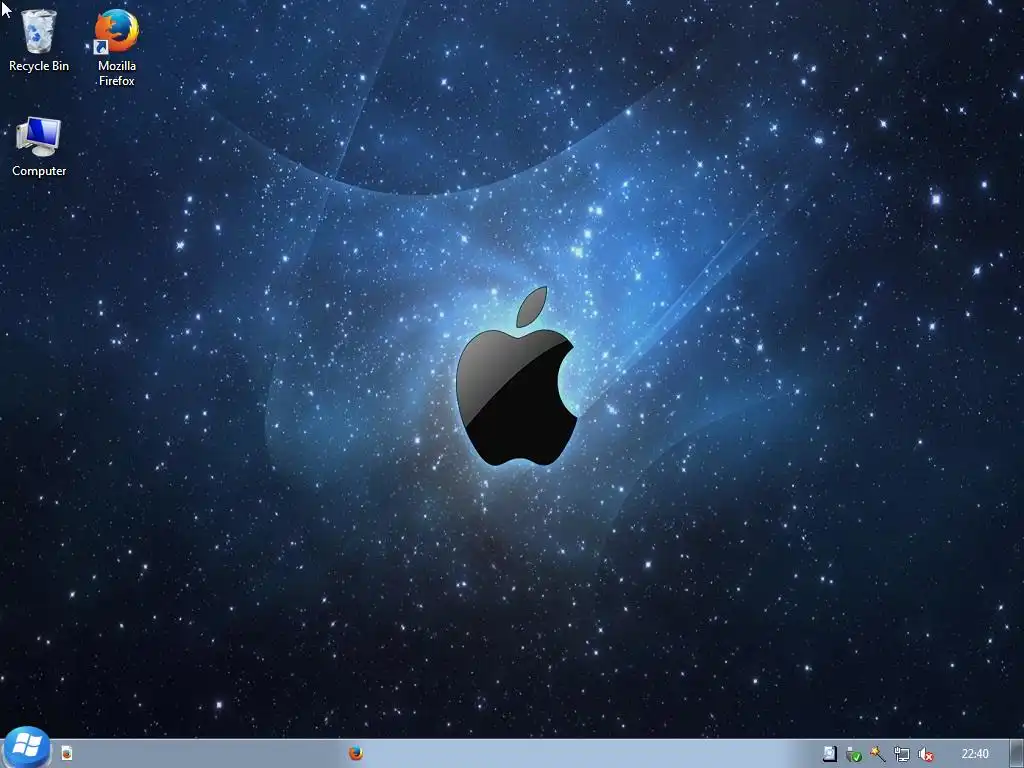Click the document icon beside the Start button
1024x768 pixels.
[x=67, y=754]
